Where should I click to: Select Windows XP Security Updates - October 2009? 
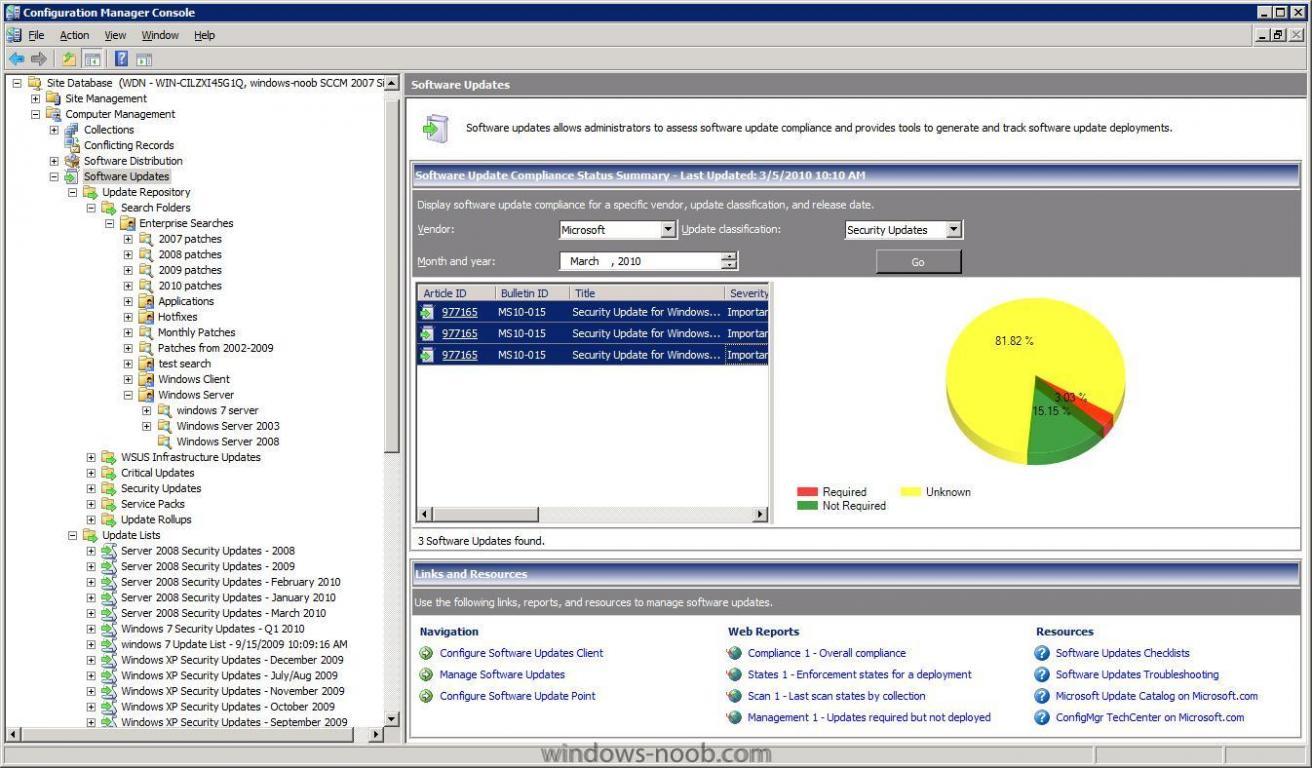[228, 707]
